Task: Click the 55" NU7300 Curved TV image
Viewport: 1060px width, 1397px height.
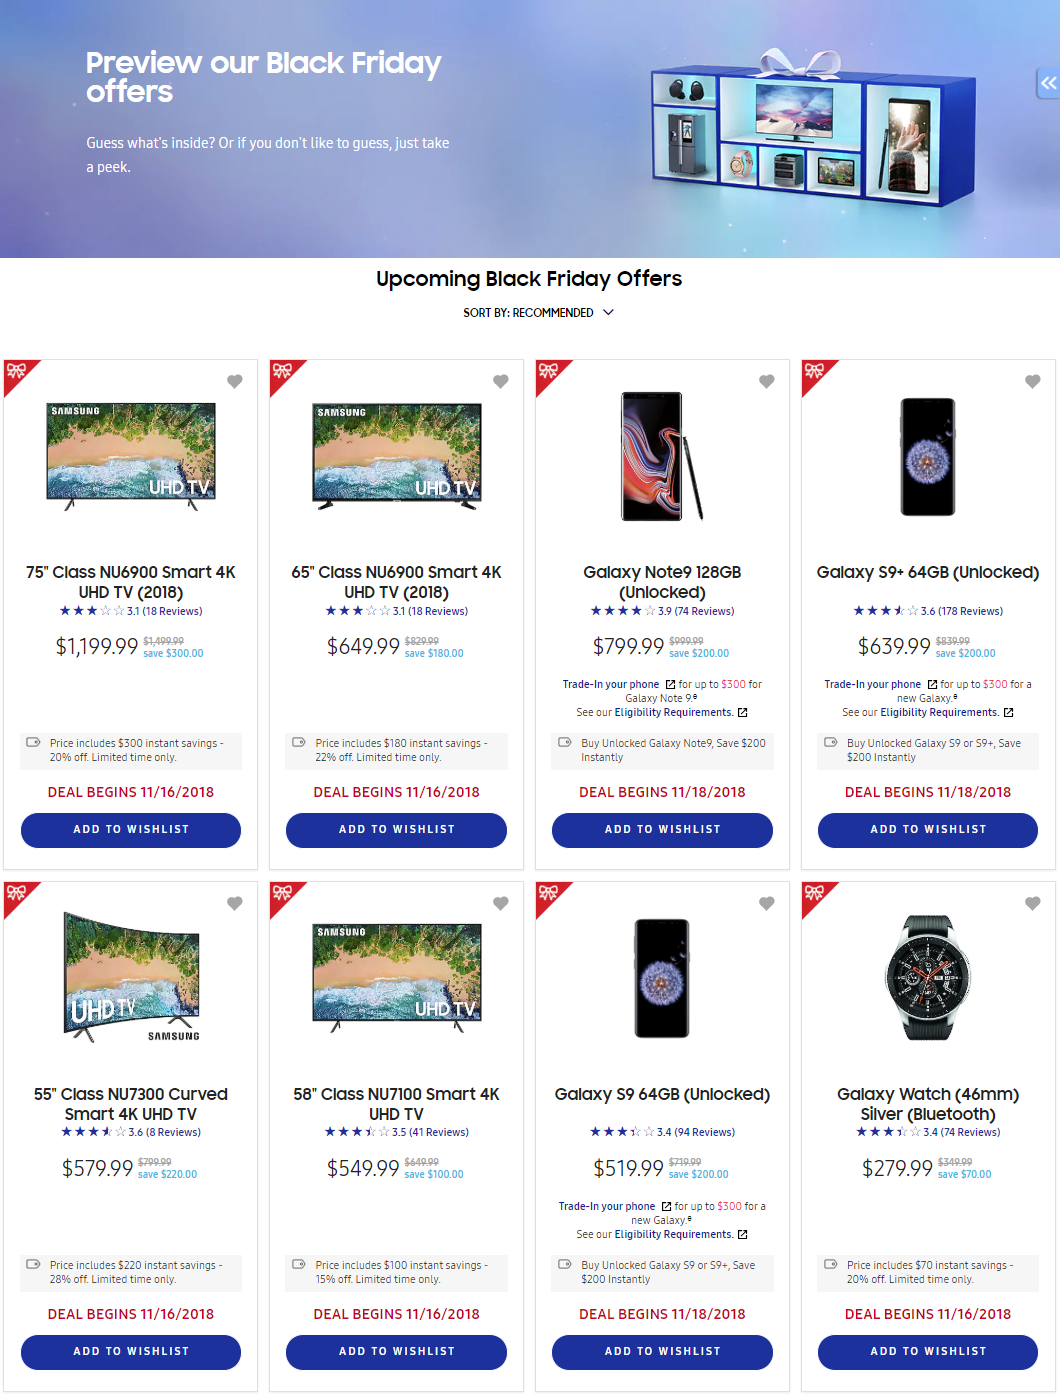Action: point(131,977)
